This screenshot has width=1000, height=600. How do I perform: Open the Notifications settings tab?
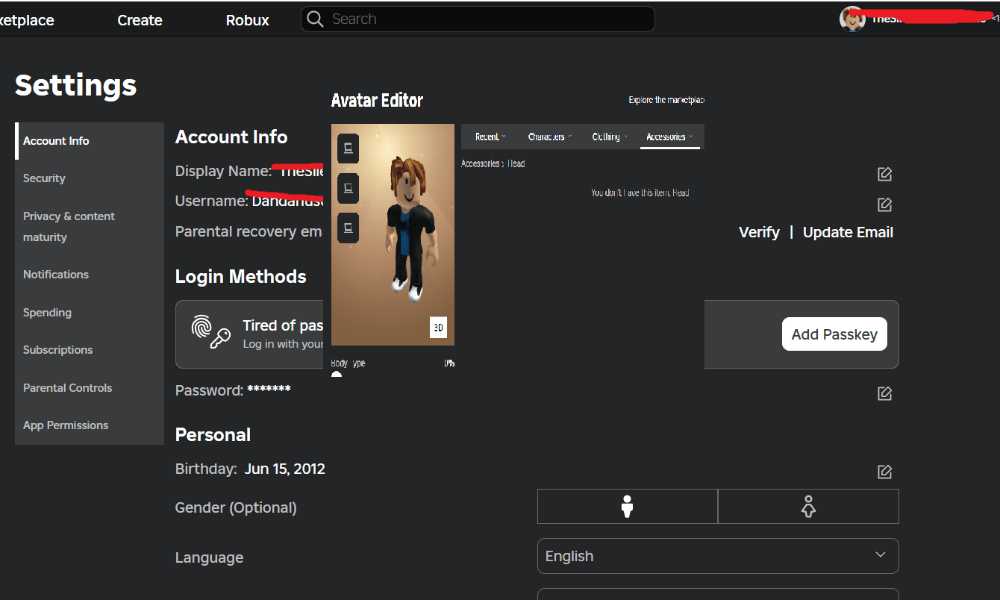pos(89,274)
